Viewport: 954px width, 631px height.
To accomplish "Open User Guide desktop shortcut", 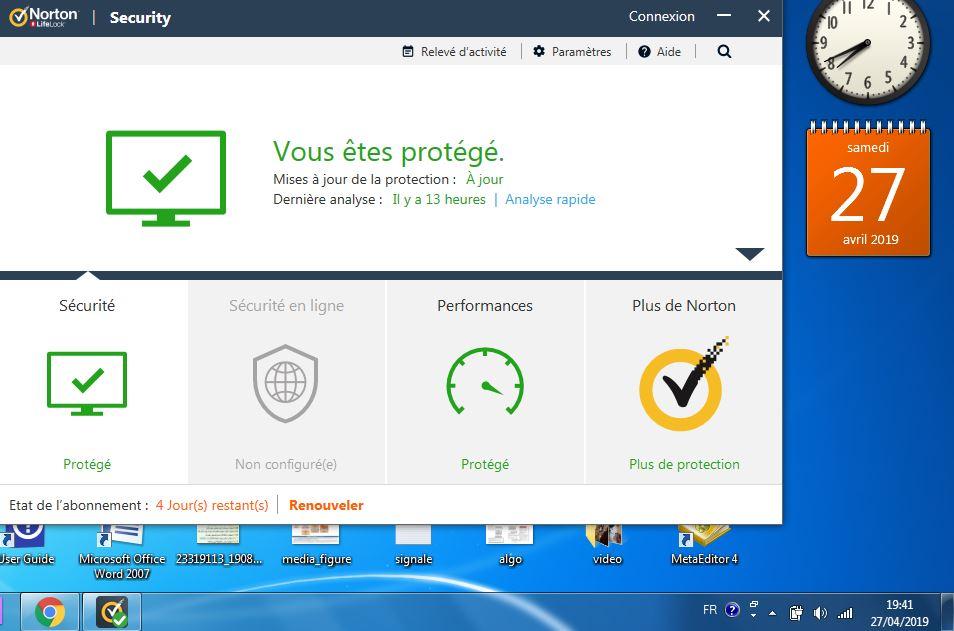I will pos(26,545).
